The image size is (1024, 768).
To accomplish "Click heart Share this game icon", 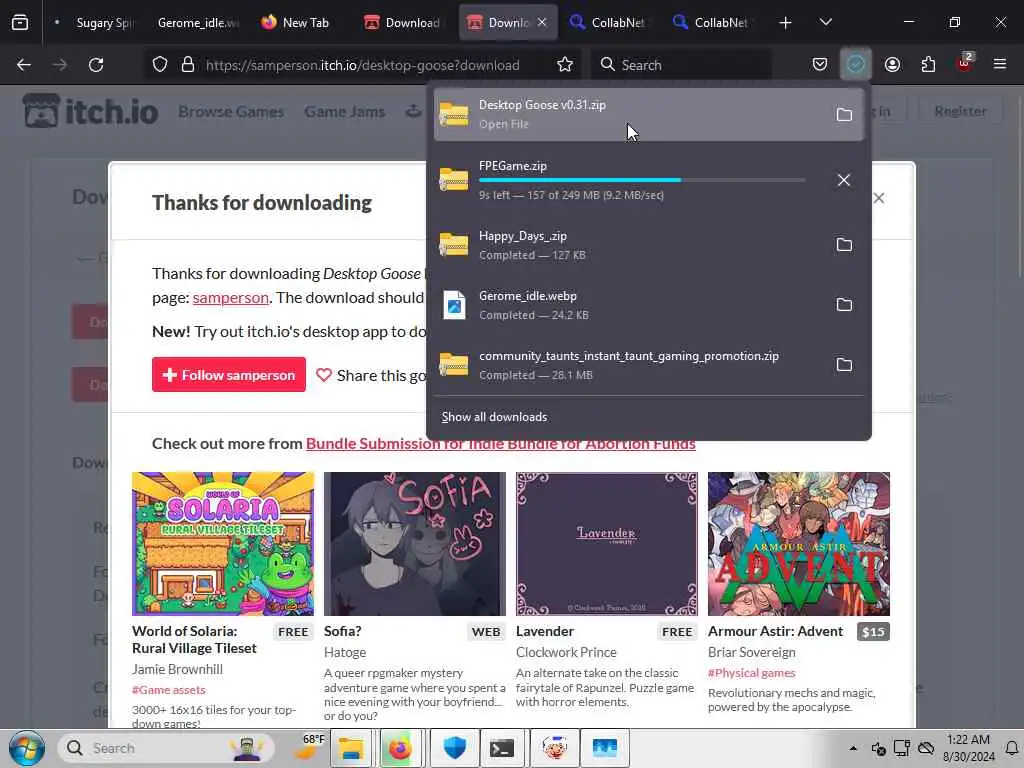I will tap(324, 375).
